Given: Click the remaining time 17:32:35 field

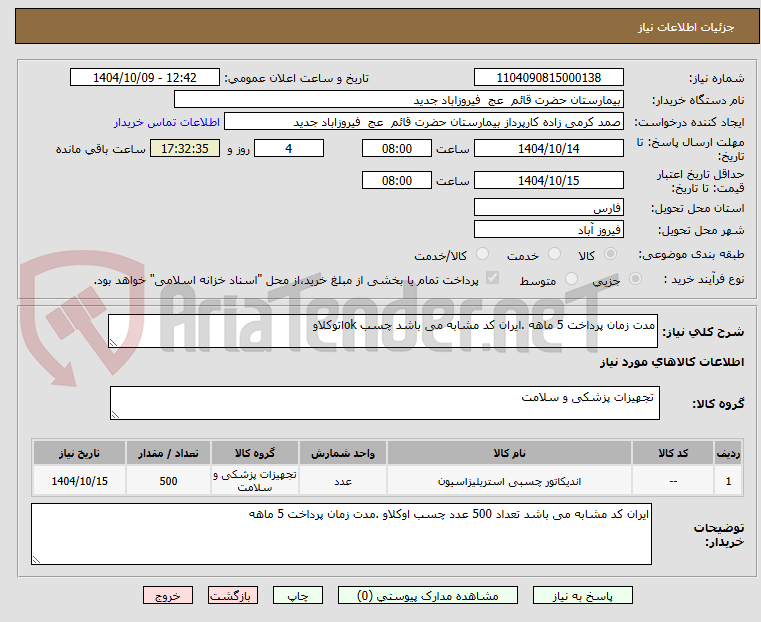Looking at the screenshot, I should pos(185,148).
